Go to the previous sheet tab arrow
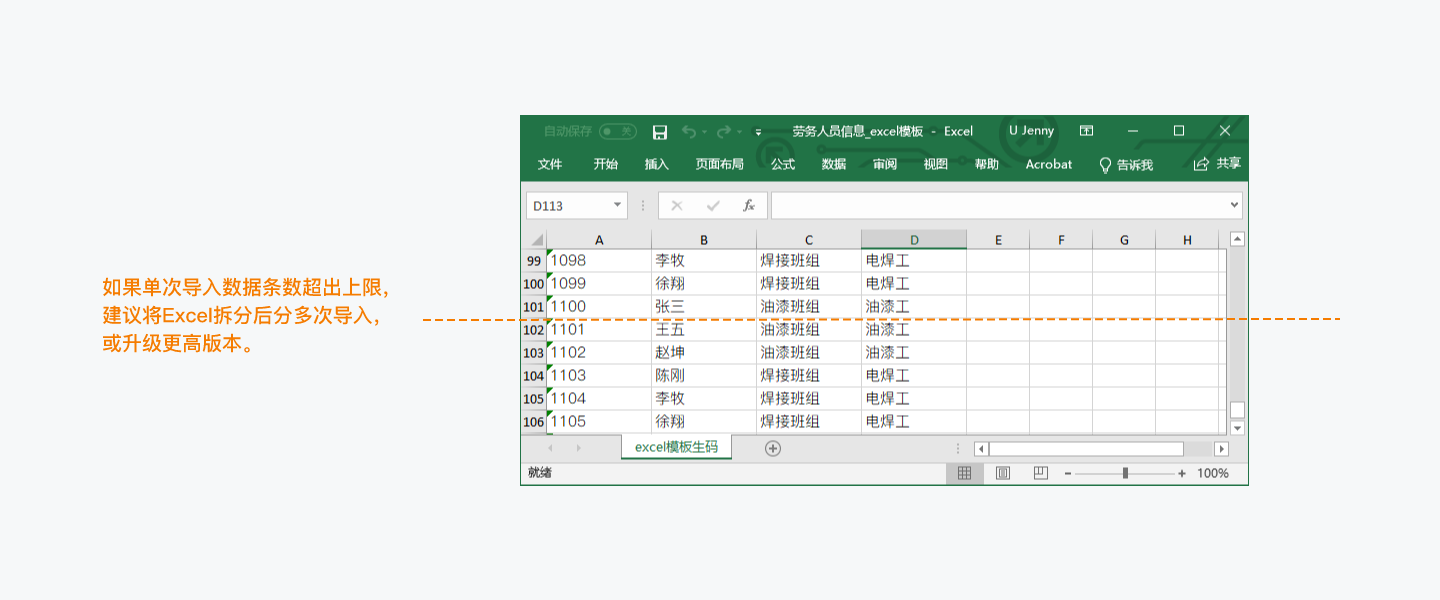The image size is (1440, 600). coord(549,448)
